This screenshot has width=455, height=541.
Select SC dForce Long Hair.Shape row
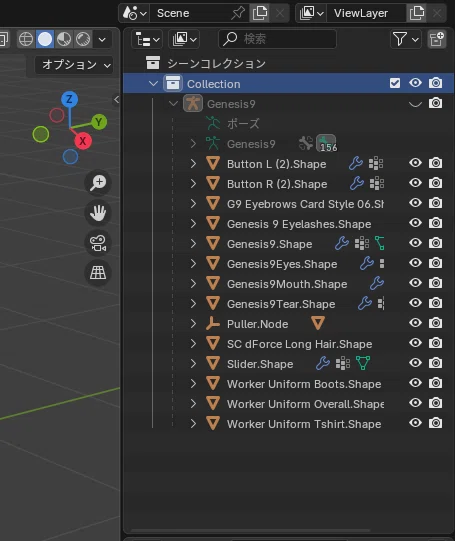(x=288, y=344)
